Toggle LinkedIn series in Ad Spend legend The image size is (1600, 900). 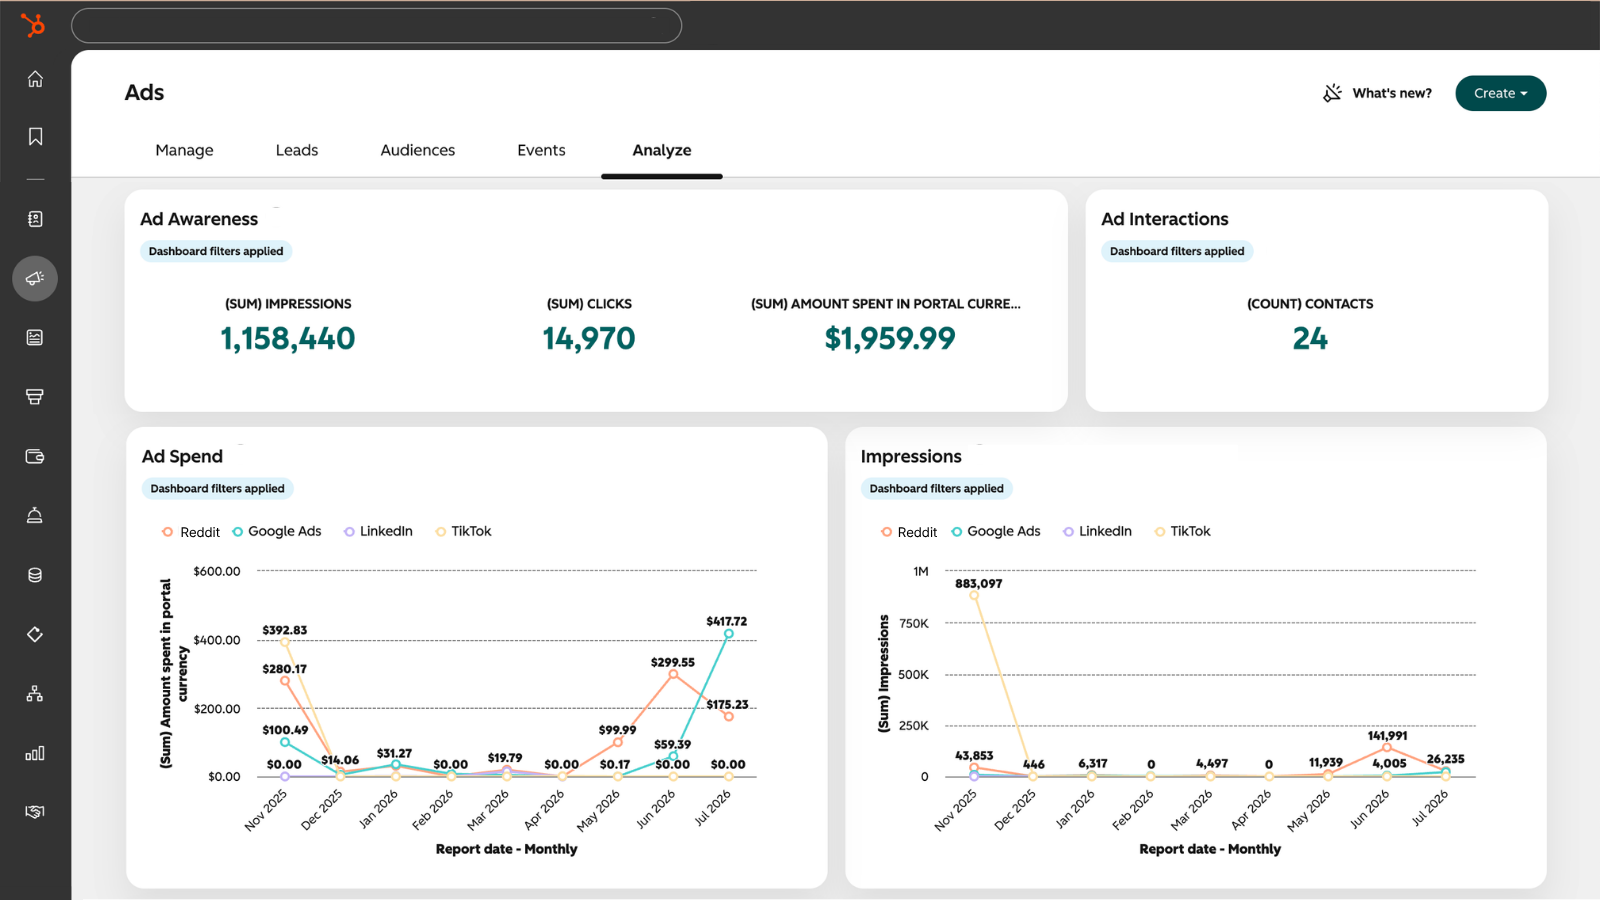(379, 531)
